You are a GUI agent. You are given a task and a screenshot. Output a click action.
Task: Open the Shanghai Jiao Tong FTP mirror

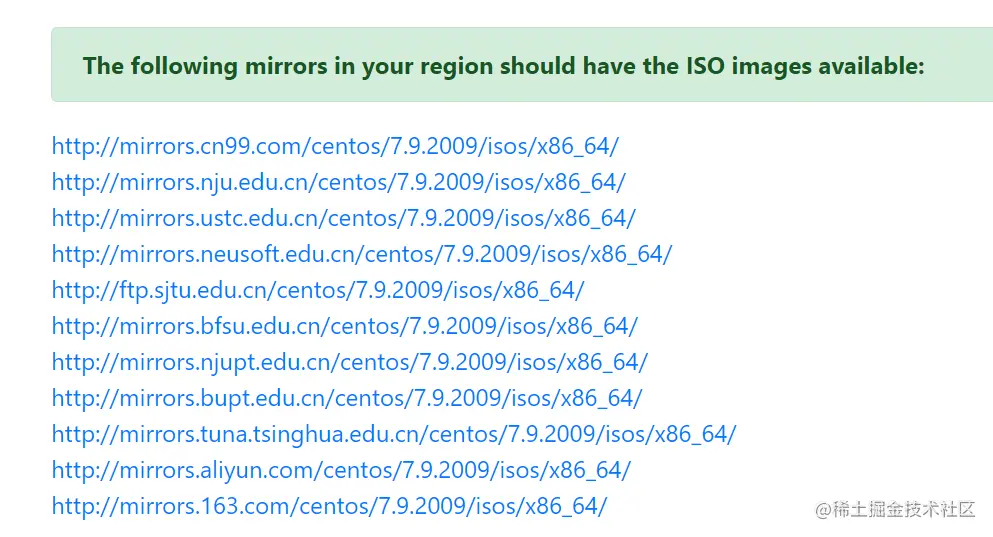pos(318,290)
